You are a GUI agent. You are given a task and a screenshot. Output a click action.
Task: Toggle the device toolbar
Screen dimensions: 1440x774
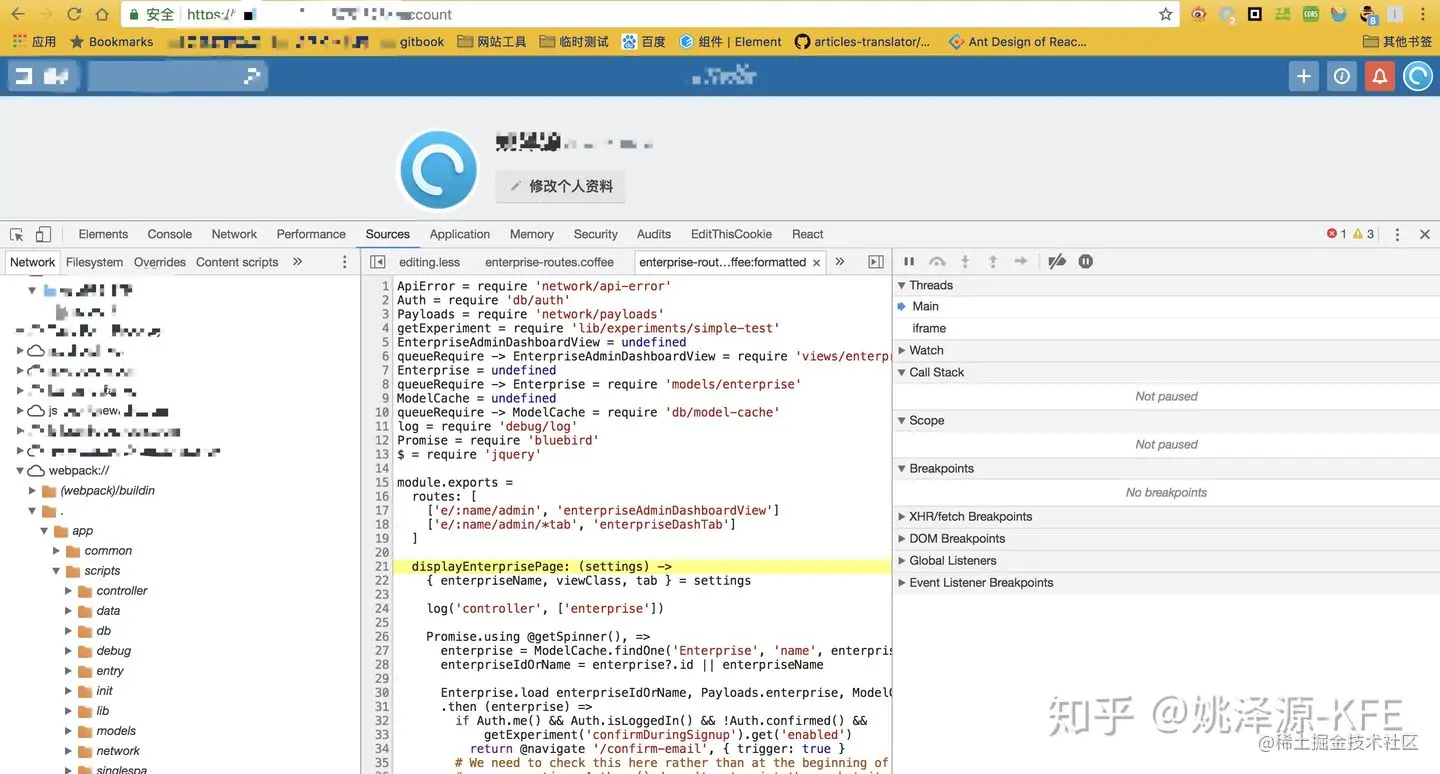tap(43, 234)
